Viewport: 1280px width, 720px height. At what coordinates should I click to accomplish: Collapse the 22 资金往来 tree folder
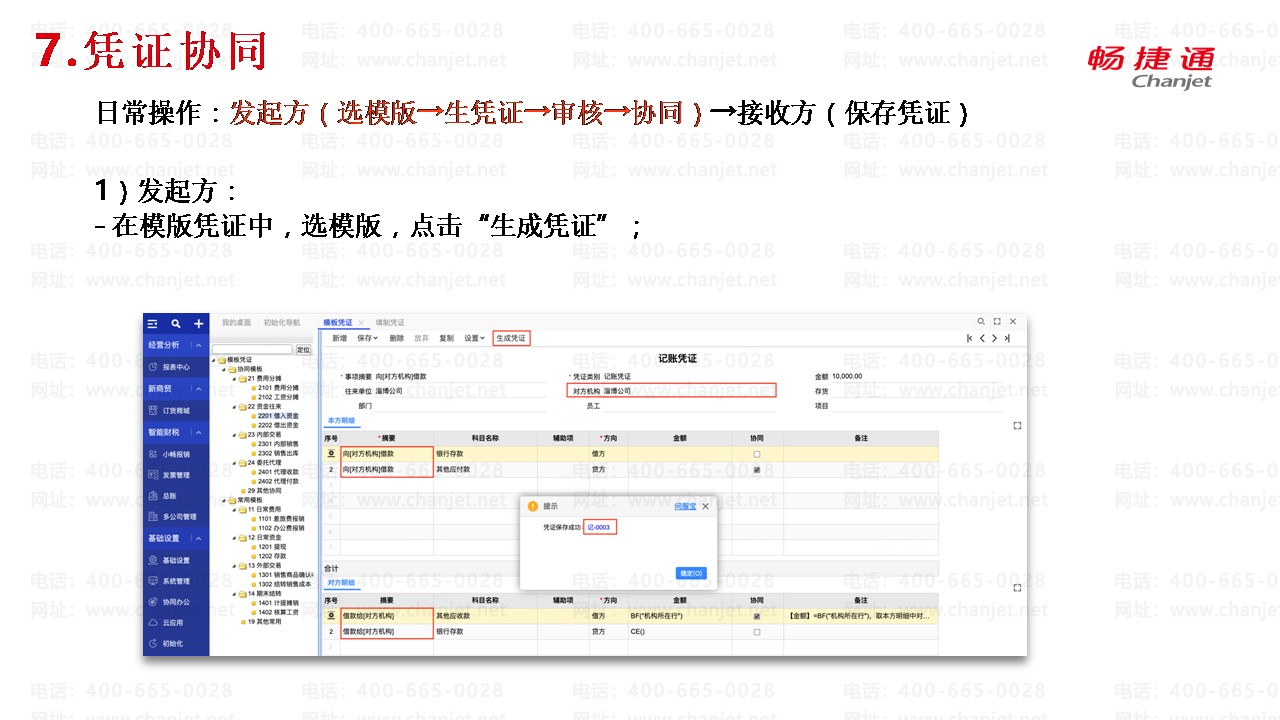point(236,406)
